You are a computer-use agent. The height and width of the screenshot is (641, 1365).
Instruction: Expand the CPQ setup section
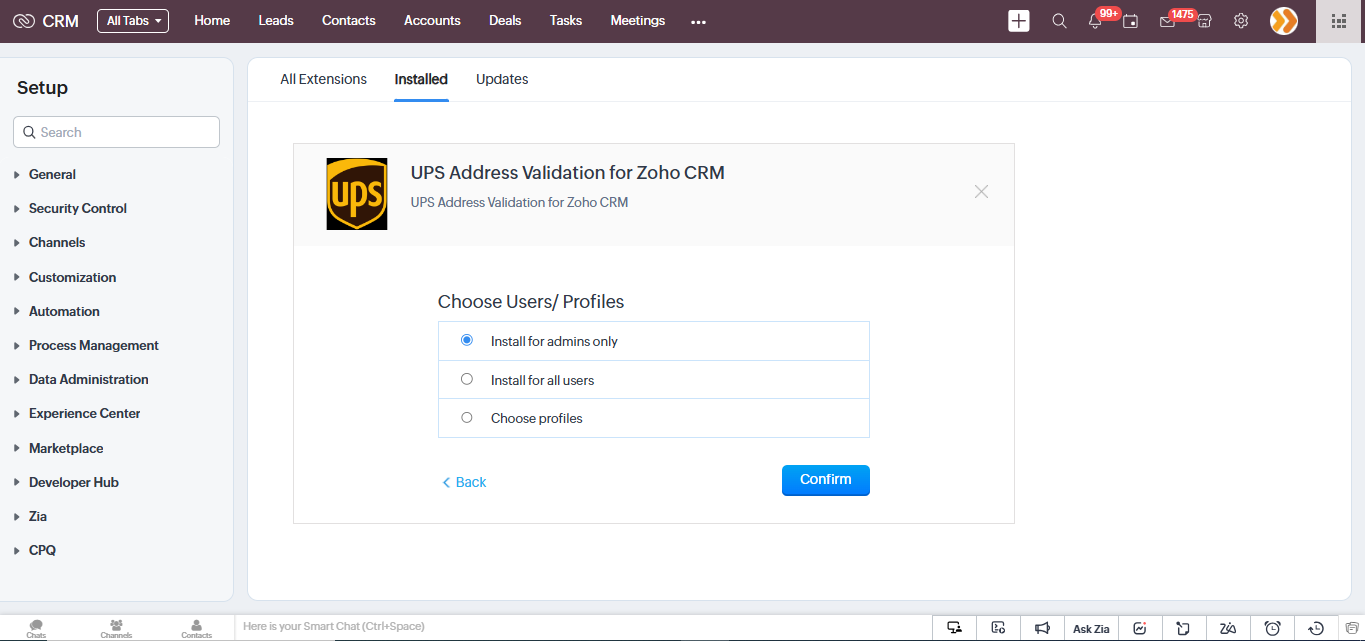point(42,550)
